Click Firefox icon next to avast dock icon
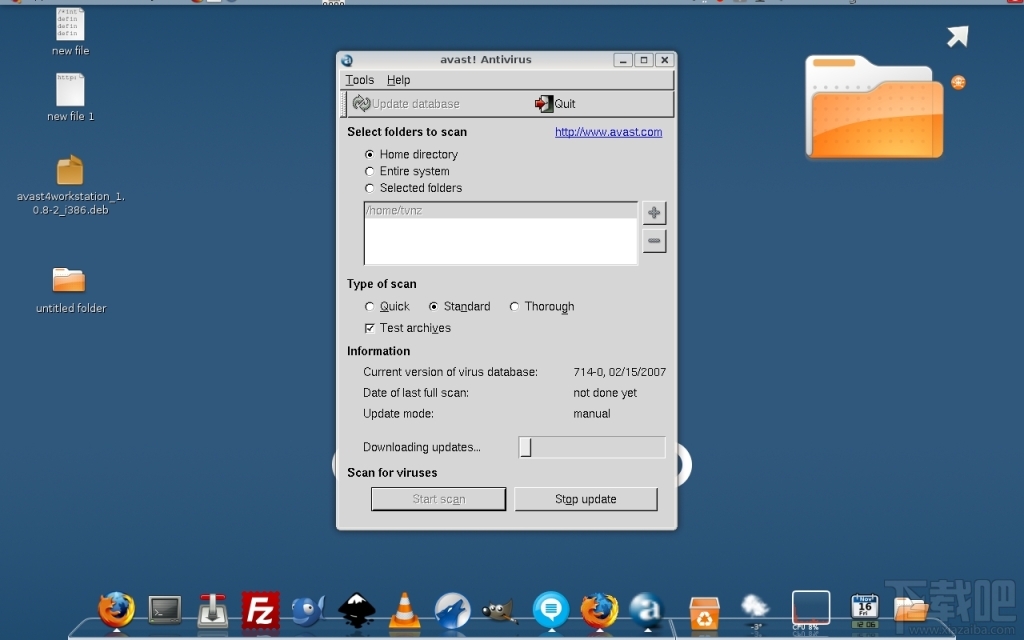The image size is (1024, 640). 599,610
